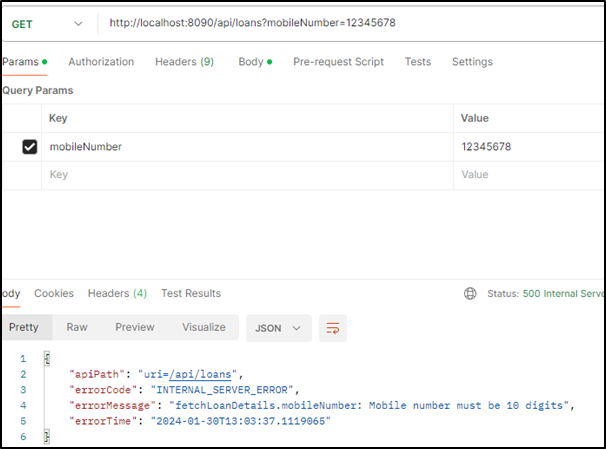Viewport: 606px width, 449px height.
Task: Open the Headers (9) request tab
Action: (x=184, y=62)
